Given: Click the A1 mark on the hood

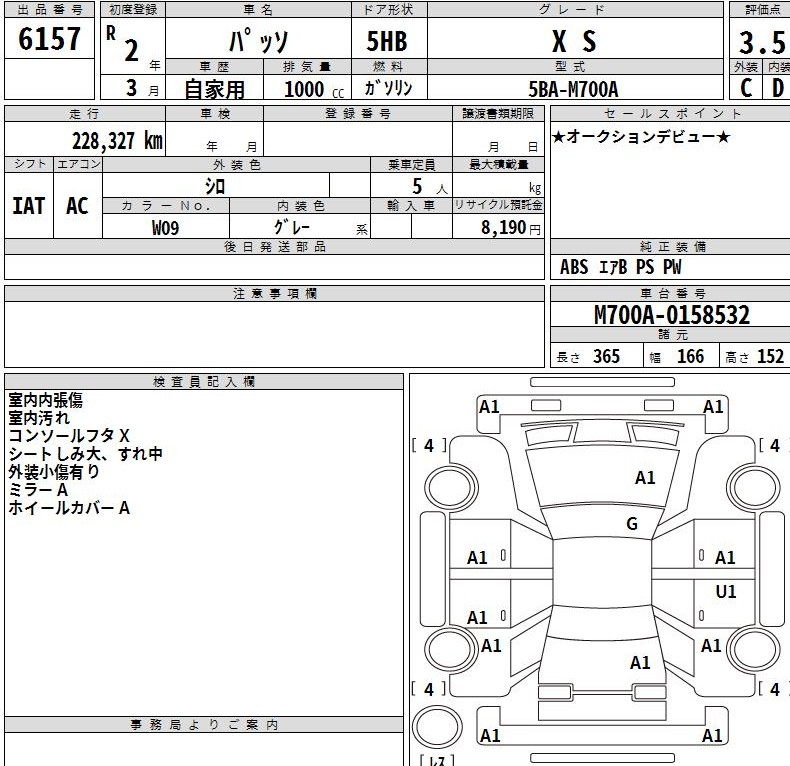Looking at the screenshot, I should tap(645, 478).
